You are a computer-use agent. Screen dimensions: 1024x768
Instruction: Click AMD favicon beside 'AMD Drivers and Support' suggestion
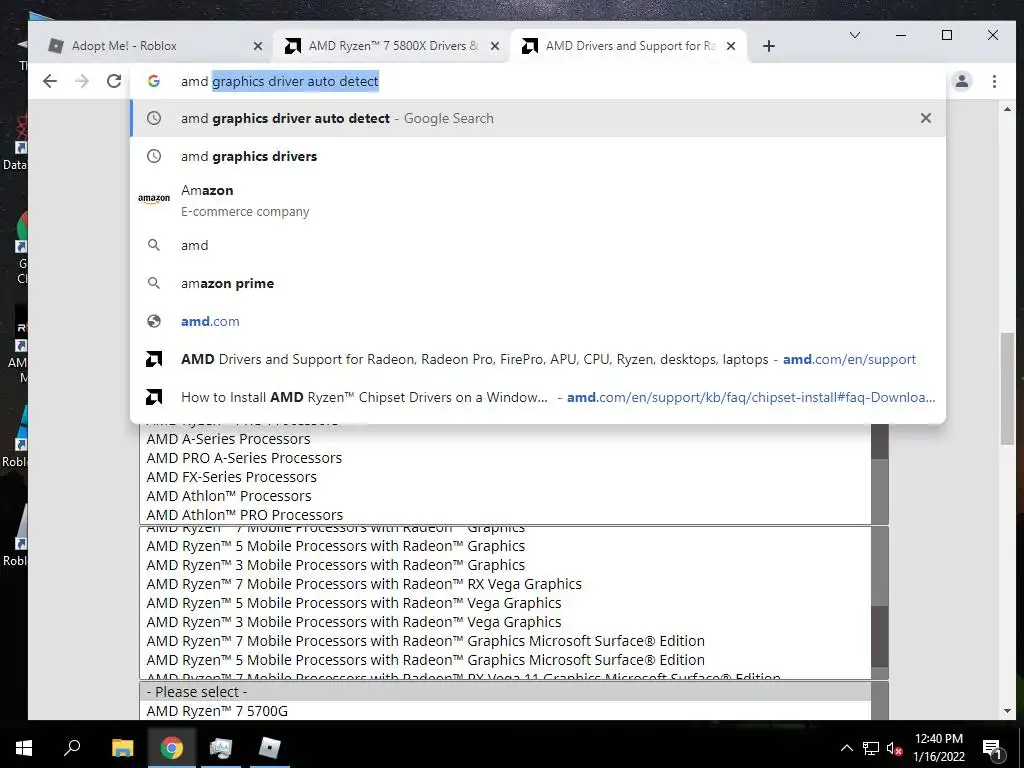153,359
